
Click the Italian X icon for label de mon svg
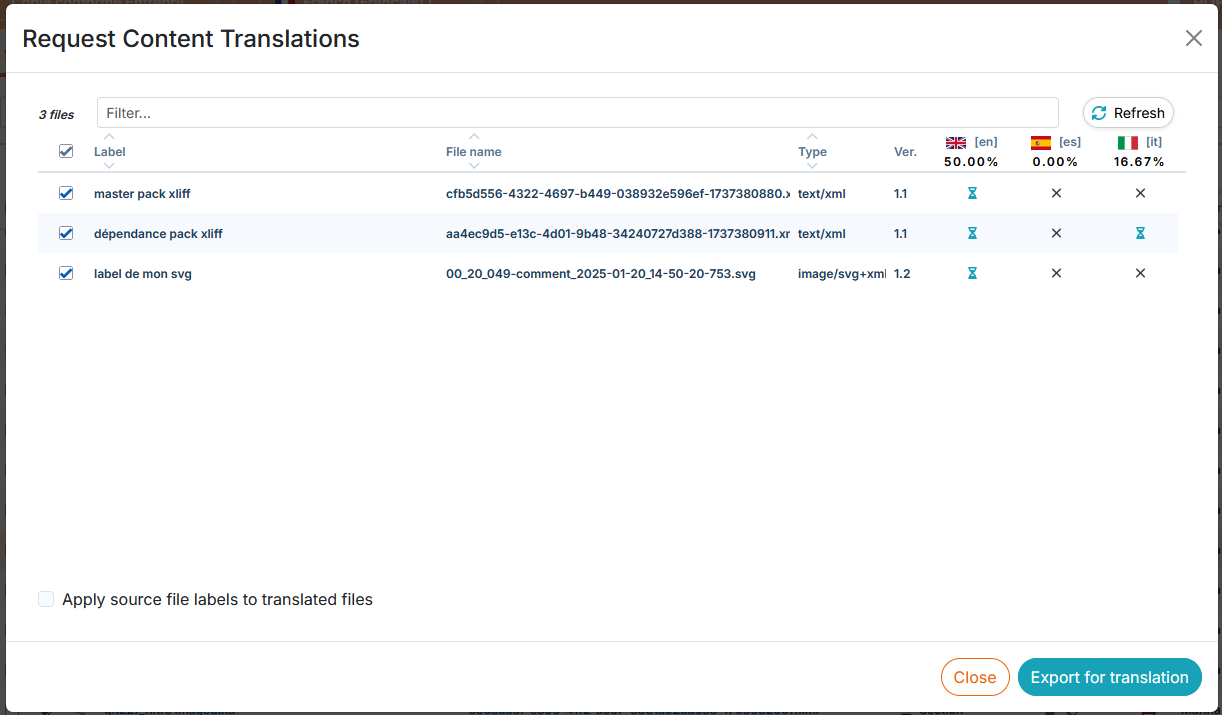click(1140, 273)
